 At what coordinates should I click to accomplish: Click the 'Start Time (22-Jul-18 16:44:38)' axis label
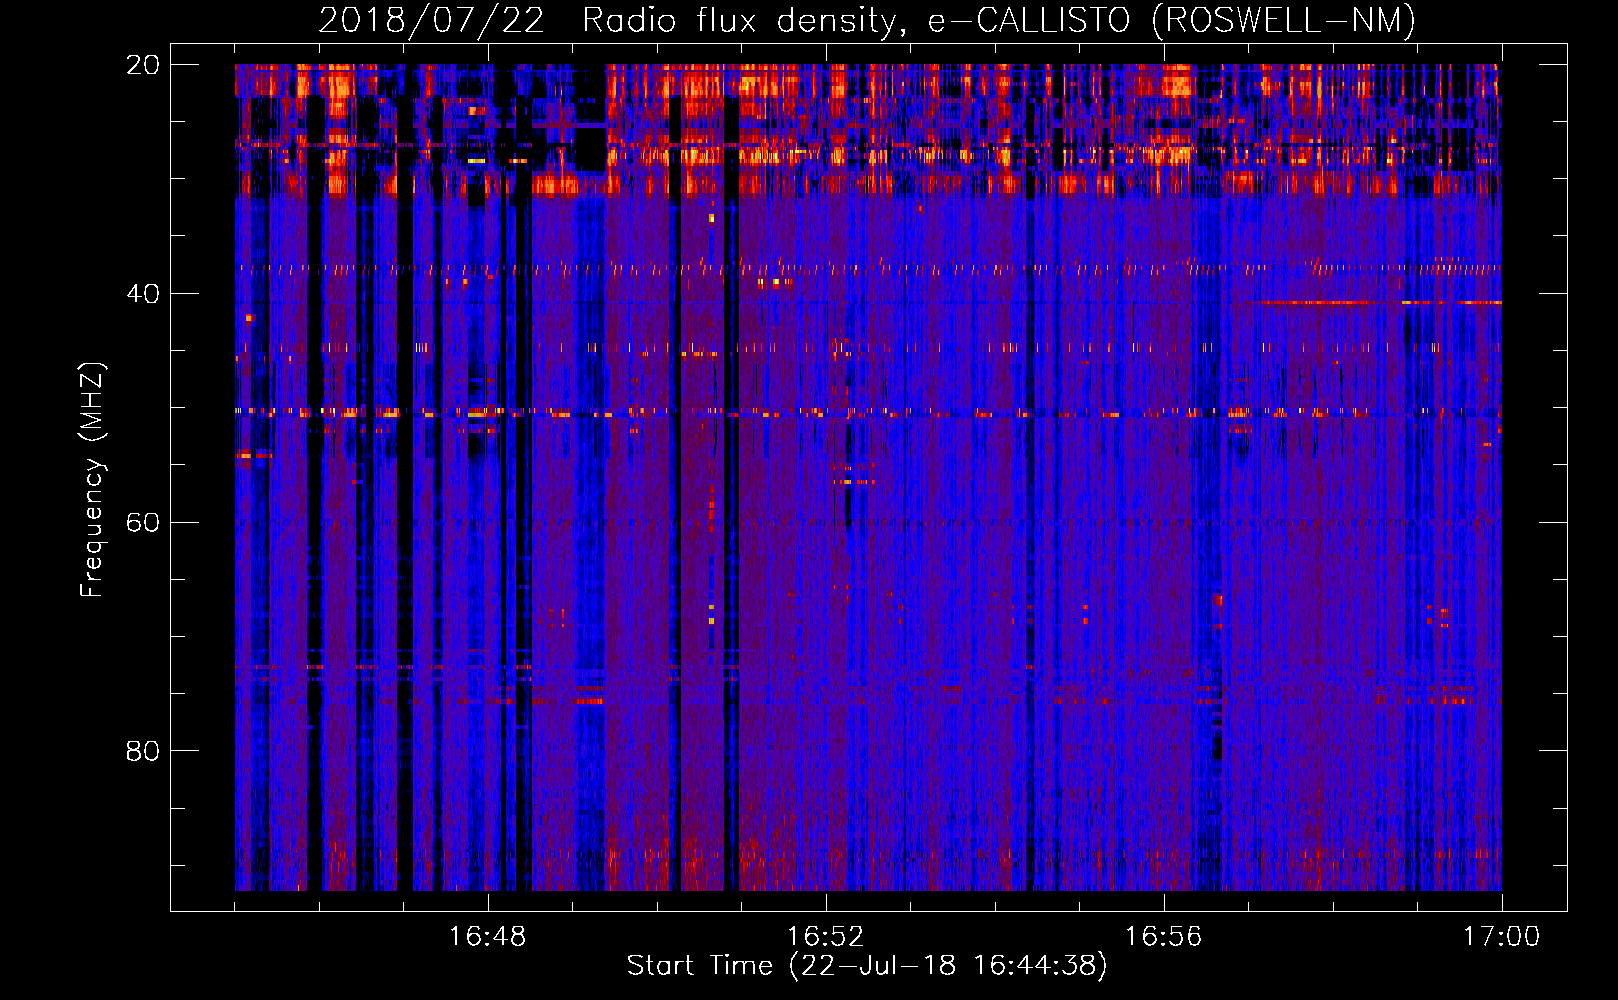867,966
